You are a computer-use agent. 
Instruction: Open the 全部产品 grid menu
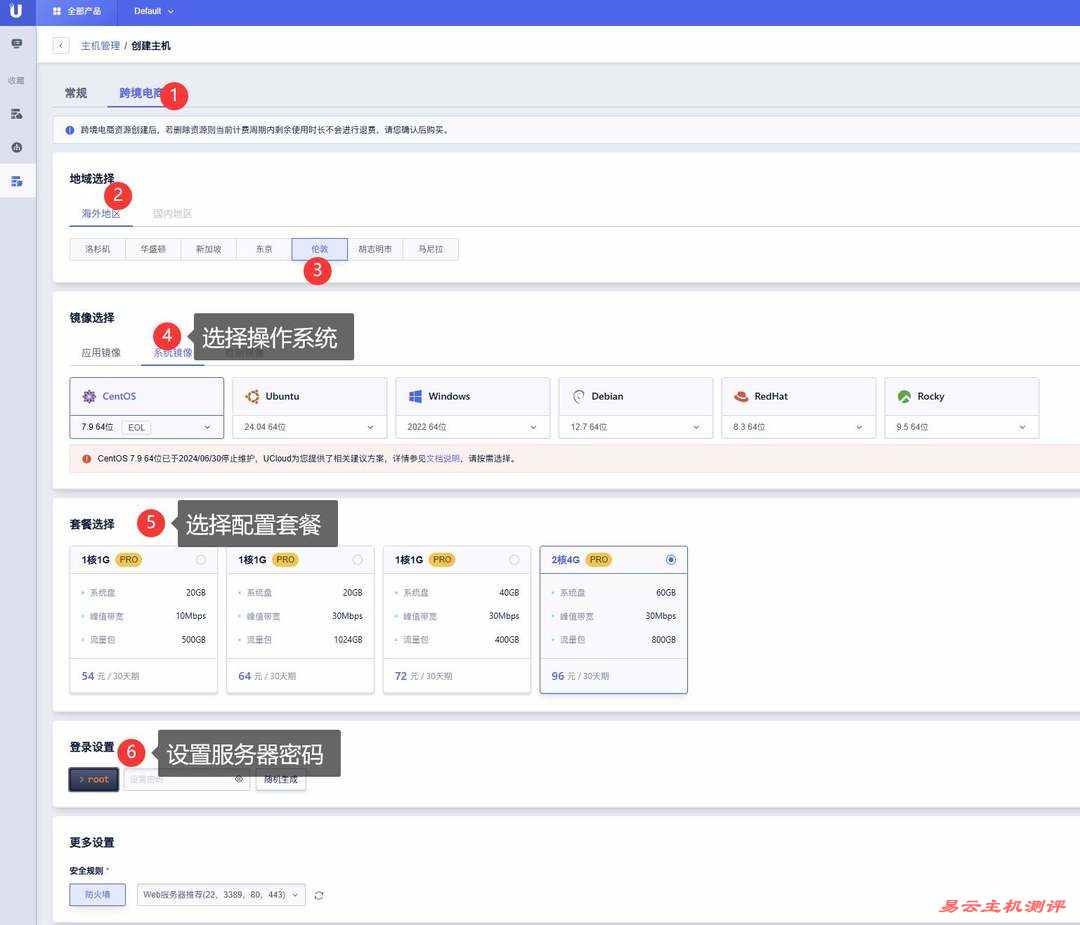click(x=76, y=11)
